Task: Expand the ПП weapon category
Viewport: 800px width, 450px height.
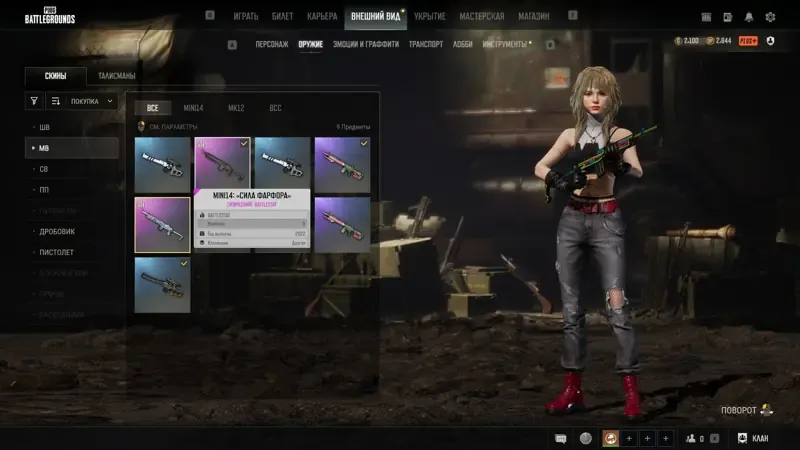Action: coord(44,190)
